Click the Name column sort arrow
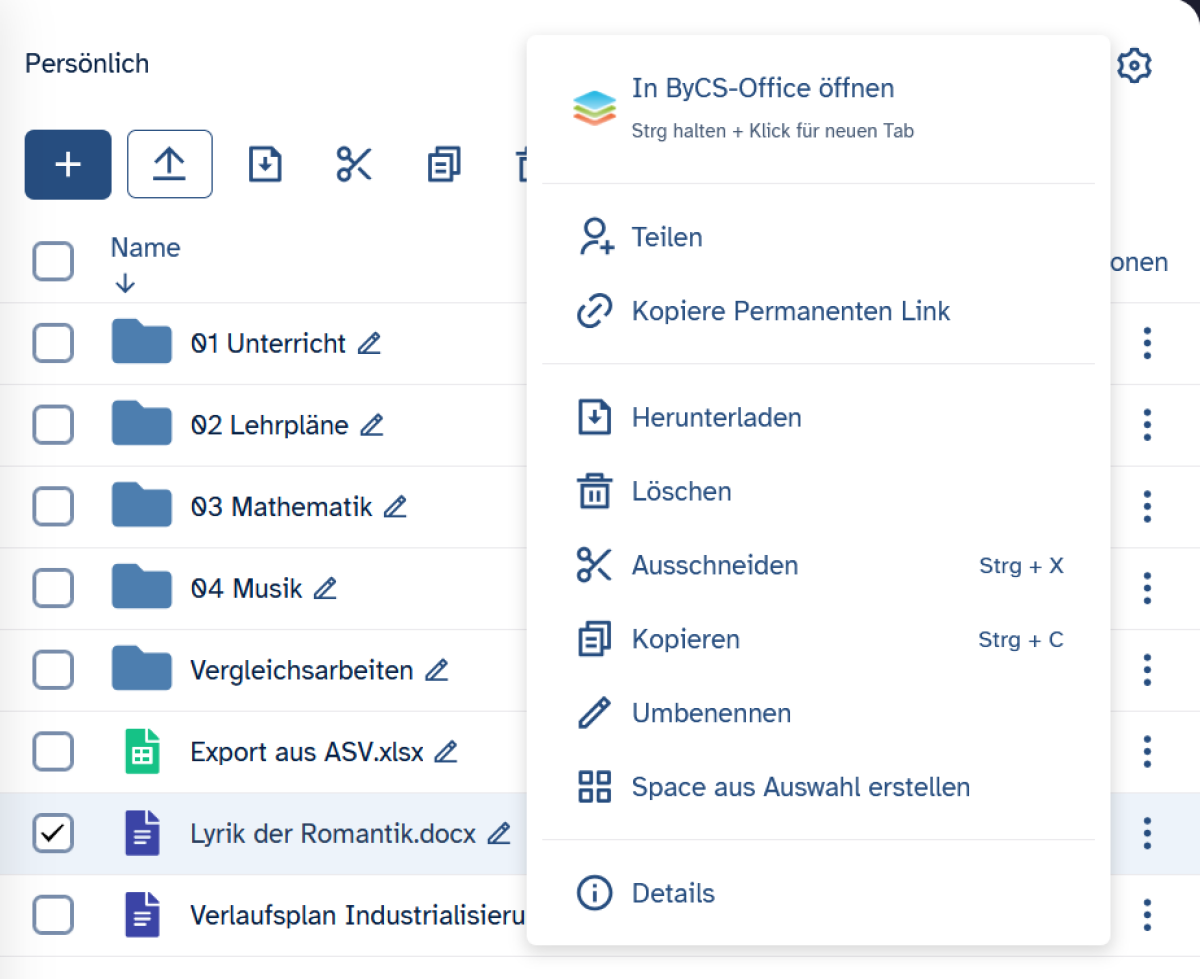 point(125,284)
